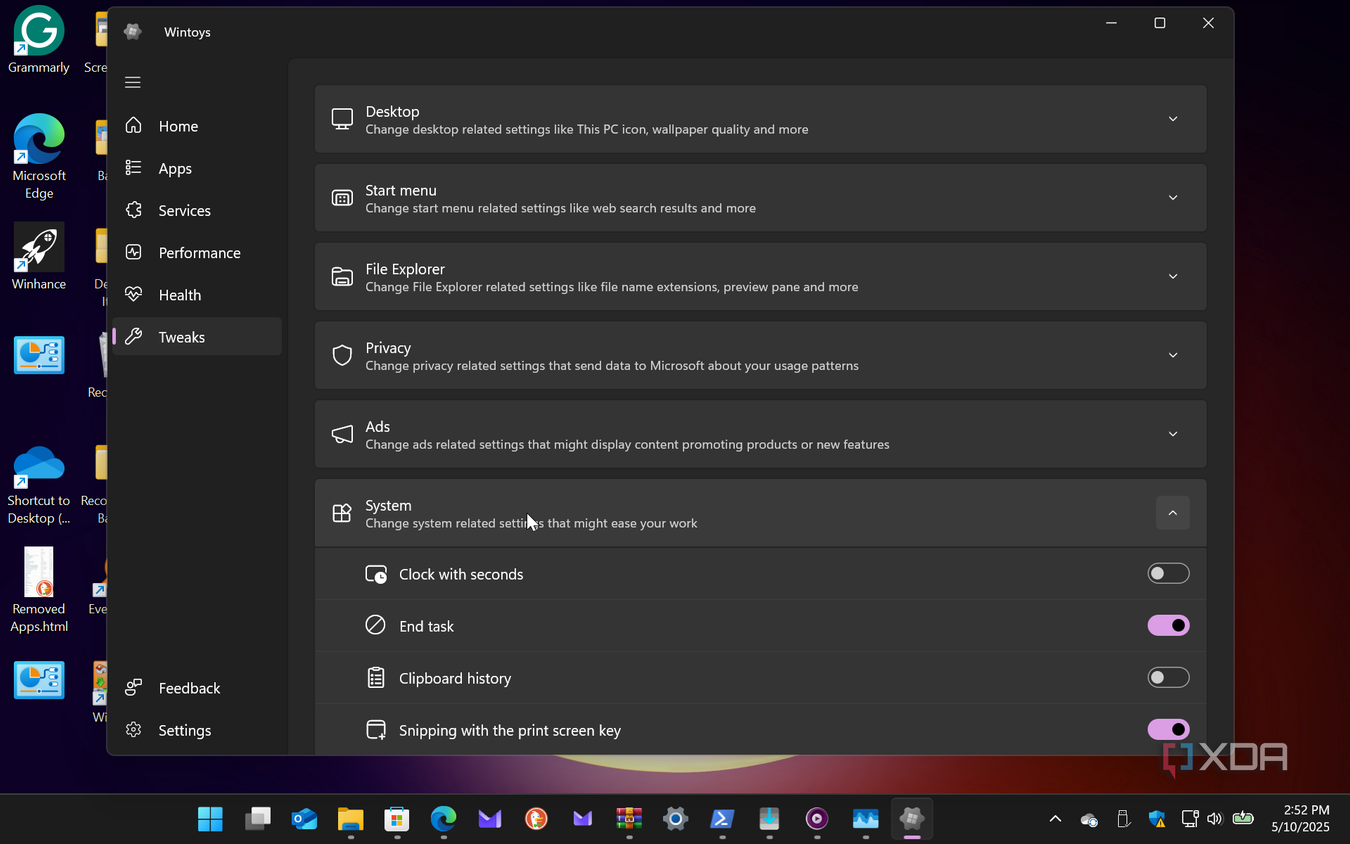Open the Windows Start menu on taskbar
The image size is (1350, 844).
tap(211, 819)
